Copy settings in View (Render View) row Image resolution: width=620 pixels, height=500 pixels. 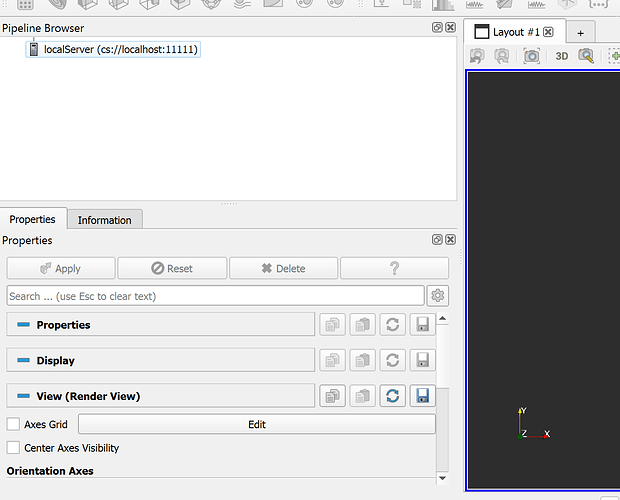pyautogui.click(x=332, y=396)
